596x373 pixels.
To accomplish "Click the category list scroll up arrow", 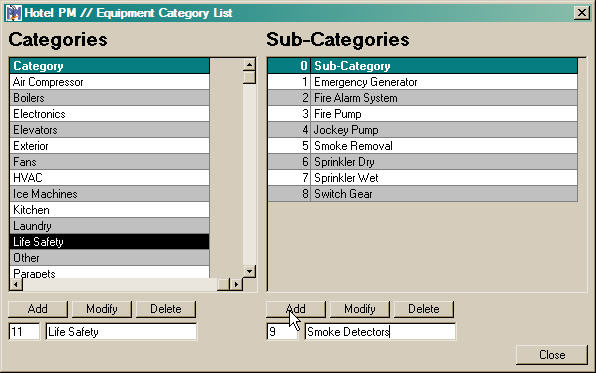I will [249, 65].
